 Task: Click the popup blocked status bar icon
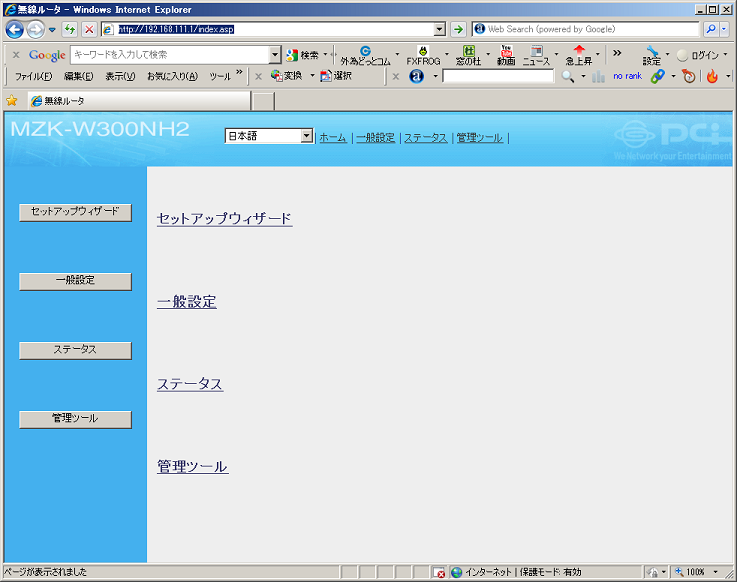(438, 572)
